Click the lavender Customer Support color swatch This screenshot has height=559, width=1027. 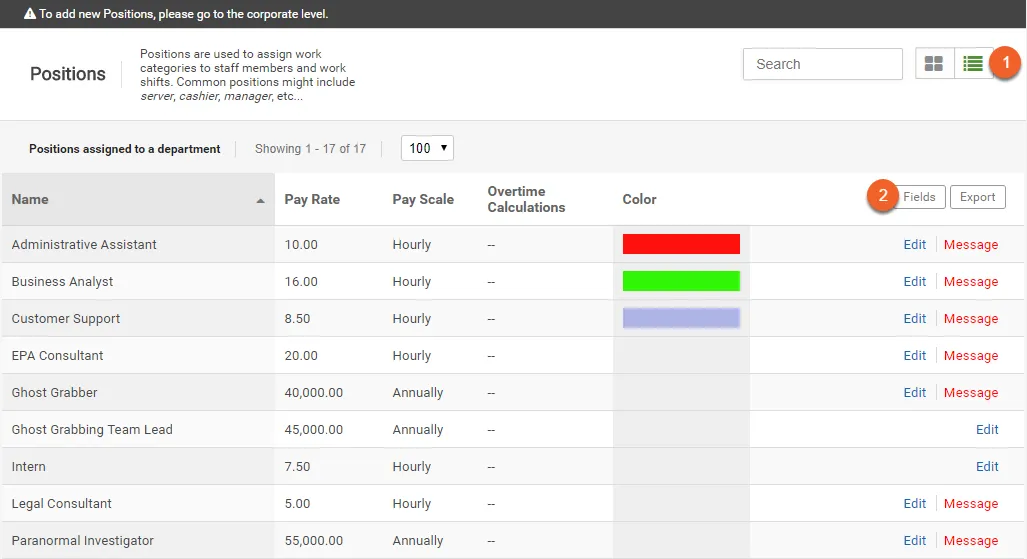[x=681, y=318]
